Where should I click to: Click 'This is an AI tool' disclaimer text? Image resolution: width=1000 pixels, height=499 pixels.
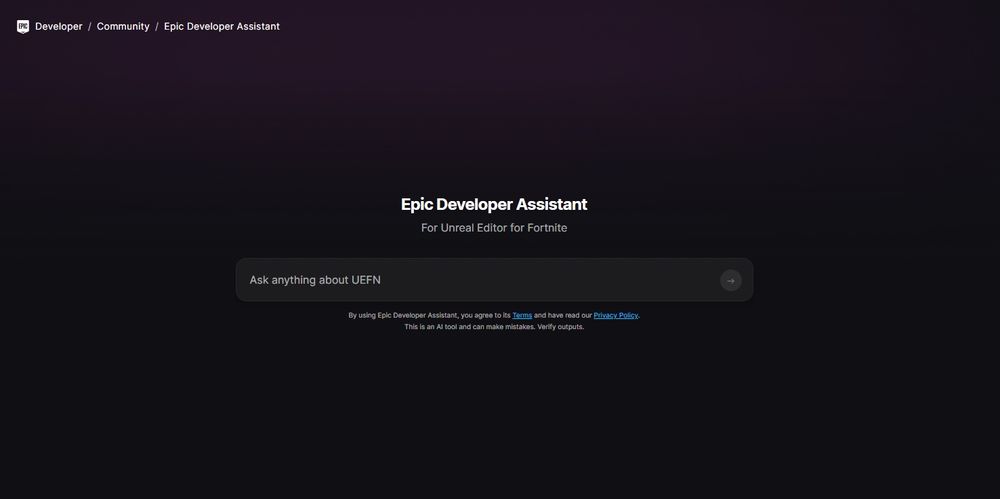[x=494, y=327]
